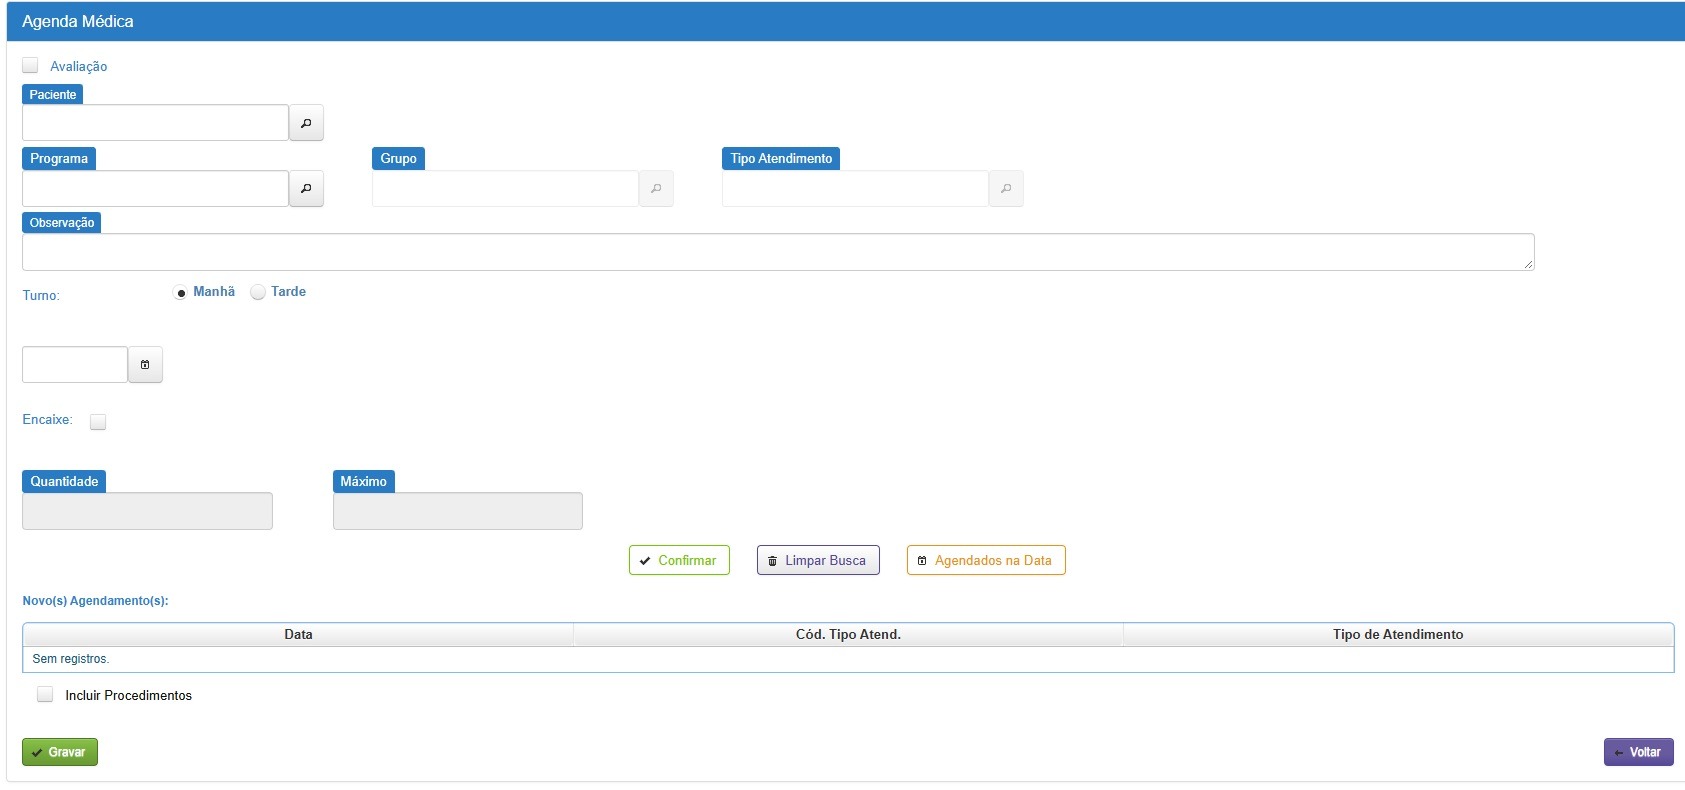Focus the Programa input field

(x=155, y=188)
